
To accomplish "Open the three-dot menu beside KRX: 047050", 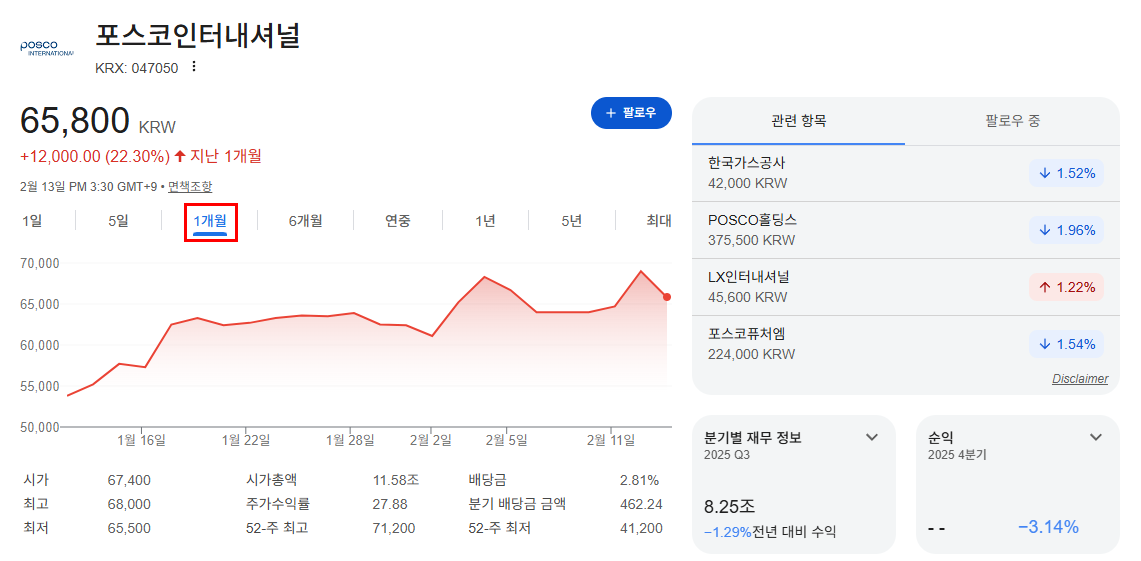I will click(194, 67).
